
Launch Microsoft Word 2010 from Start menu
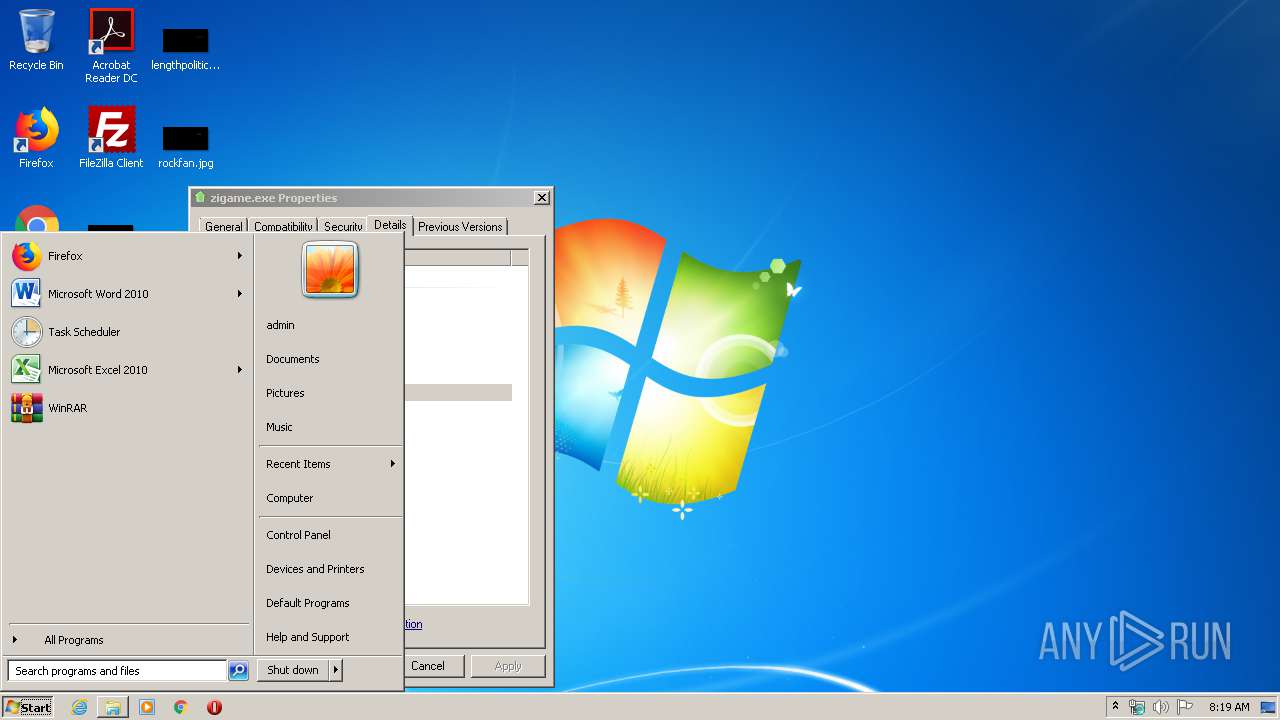pos(127,294)
